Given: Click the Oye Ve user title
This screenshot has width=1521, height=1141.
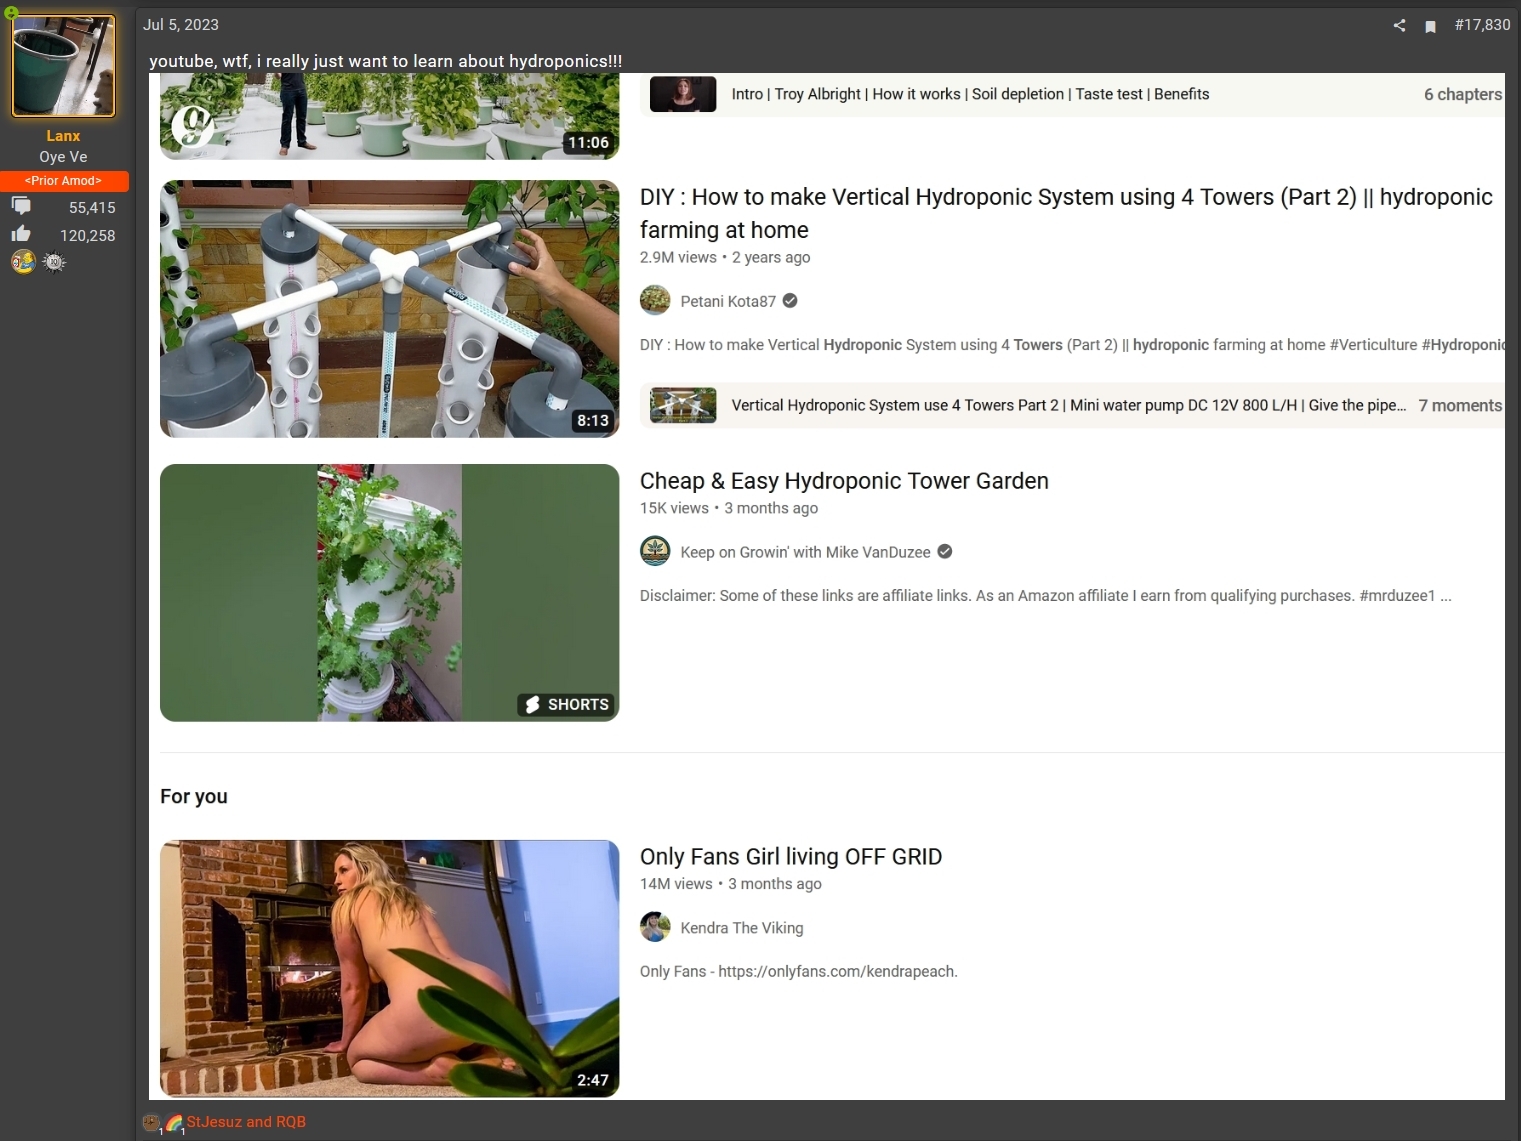Looking at the screenshot, I should (63, 157).
